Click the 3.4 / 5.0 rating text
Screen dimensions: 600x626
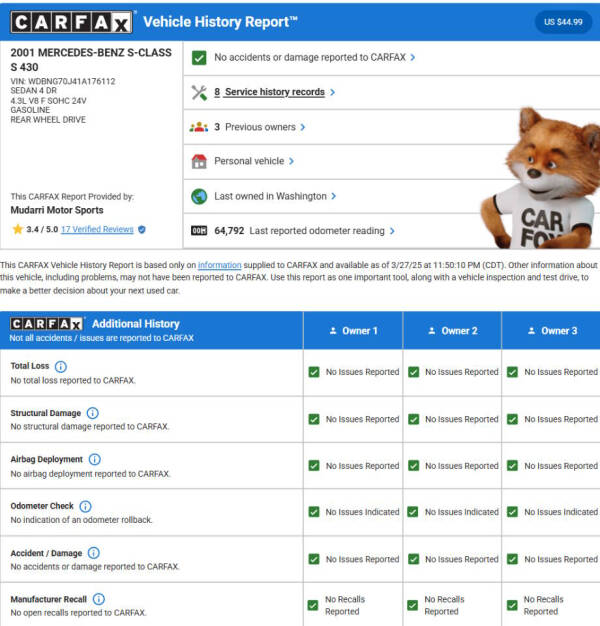(x=42, y=230)
